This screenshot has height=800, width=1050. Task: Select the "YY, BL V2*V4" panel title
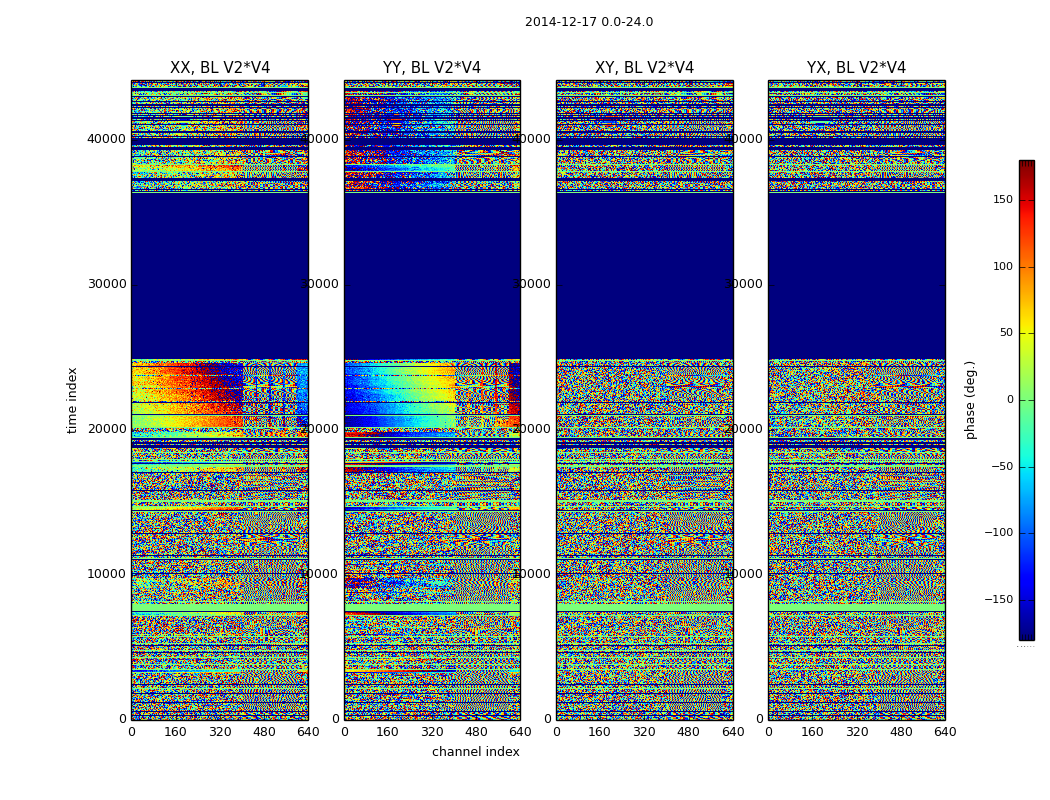[432, 68]
